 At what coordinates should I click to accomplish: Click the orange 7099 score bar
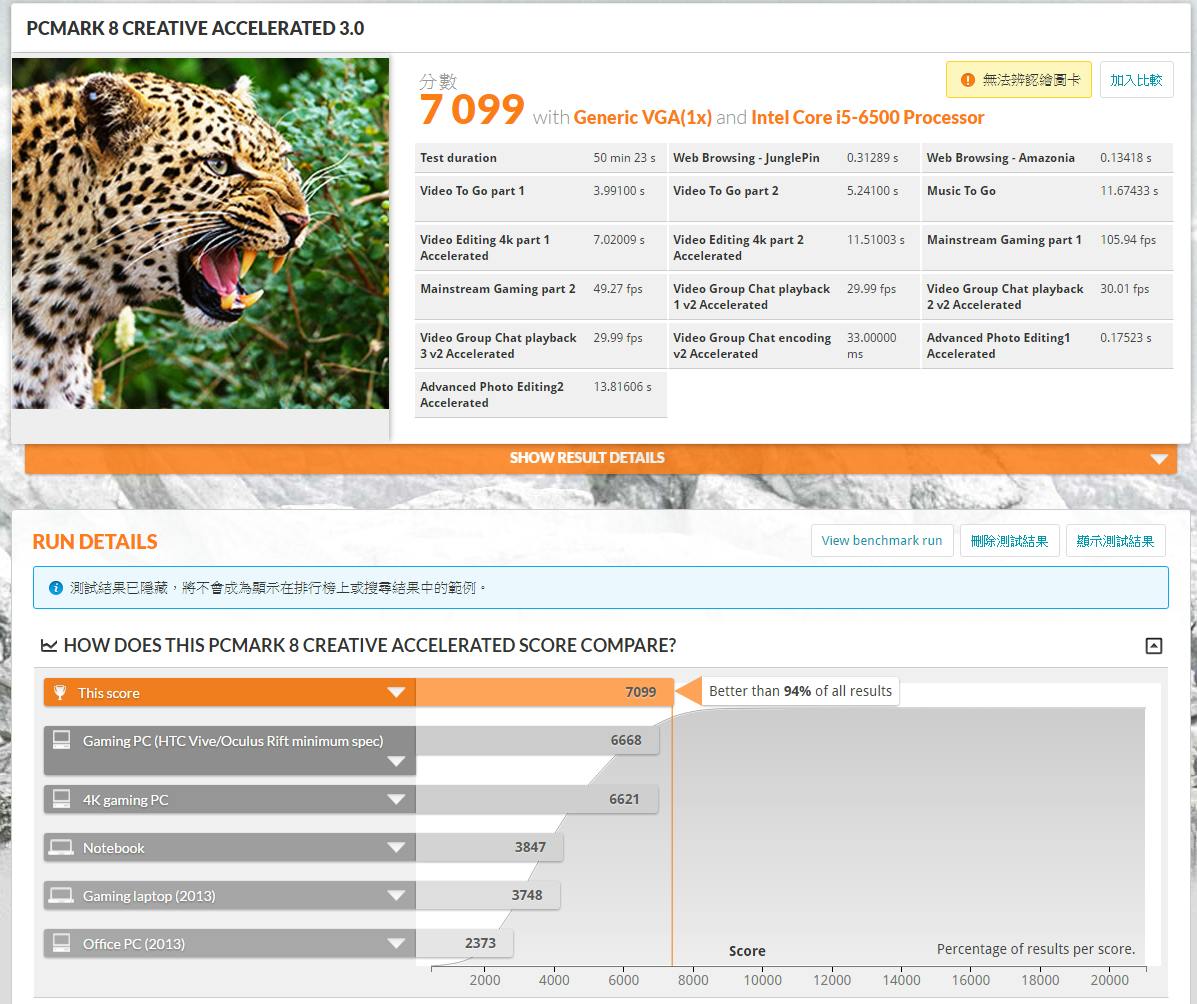tap(544, 692)
